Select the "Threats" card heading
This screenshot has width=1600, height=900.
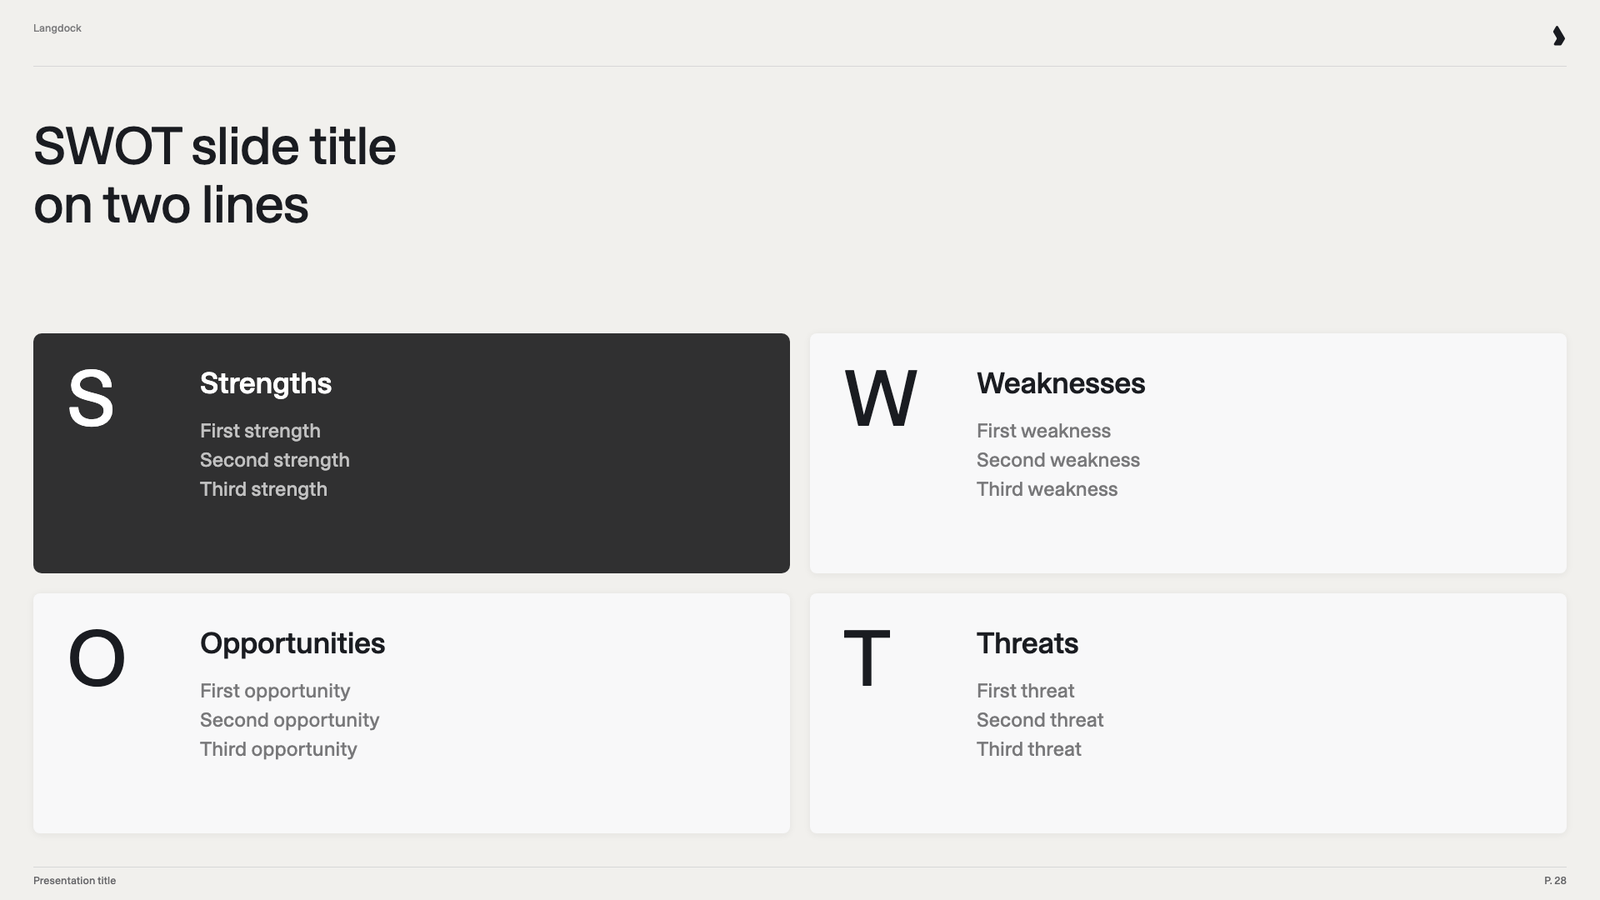[x=1028, y=643]
